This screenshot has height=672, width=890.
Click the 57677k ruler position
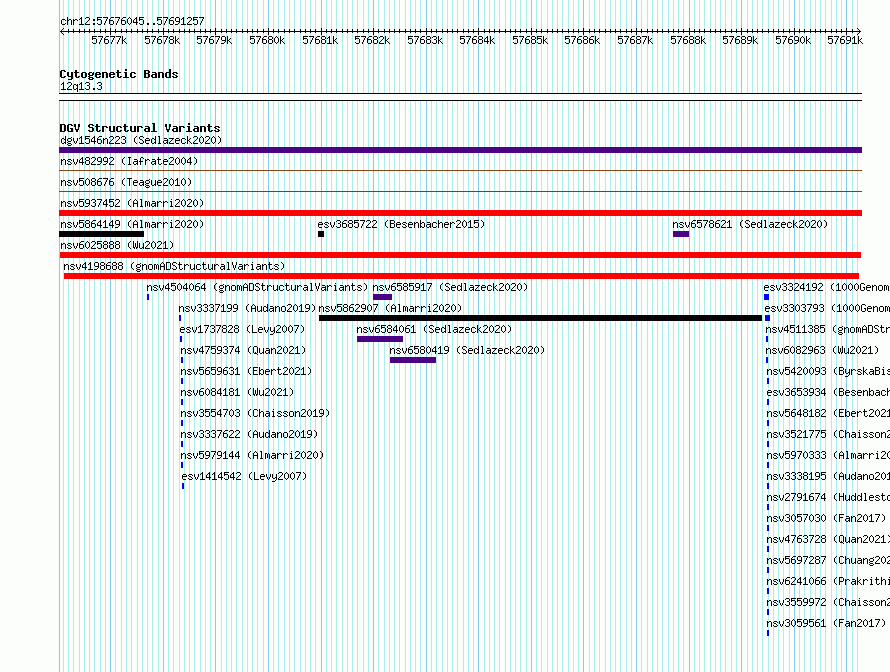click(x=109, y=40)
